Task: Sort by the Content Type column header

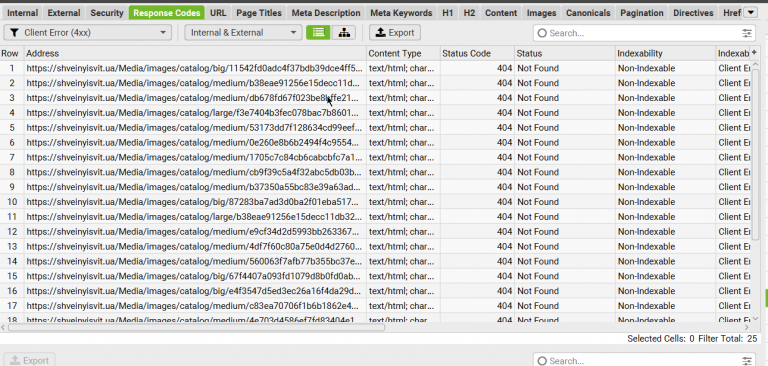Action: (x=403, y=53)
